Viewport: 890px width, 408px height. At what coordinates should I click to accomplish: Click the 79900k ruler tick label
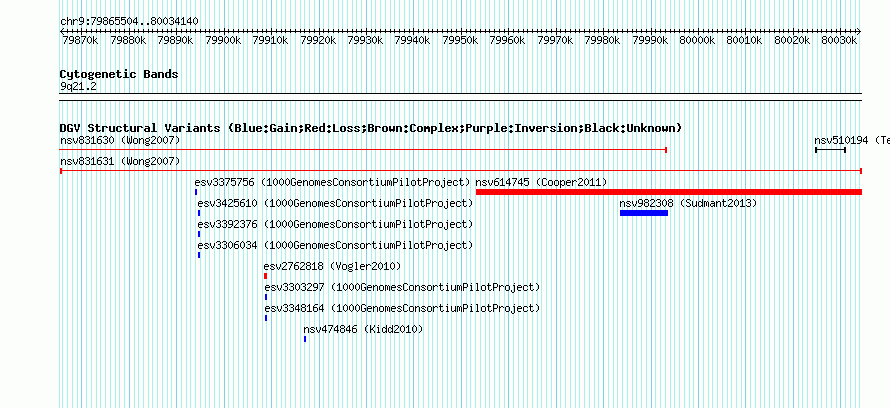pyautogui.click(x=224, y=40)
